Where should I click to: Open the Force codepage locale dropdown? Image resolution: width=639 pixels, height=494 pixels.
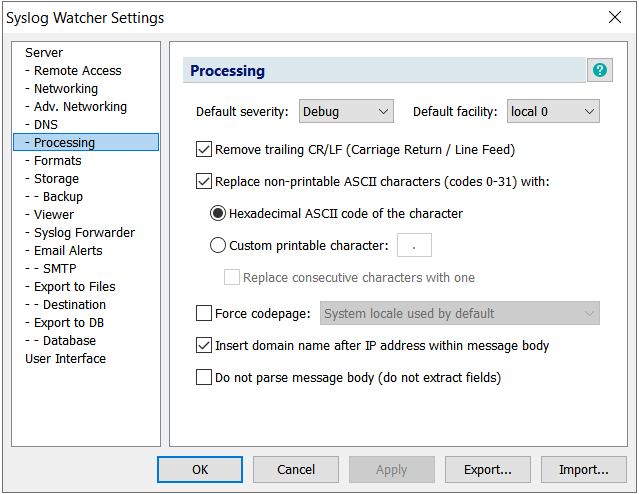460,313
